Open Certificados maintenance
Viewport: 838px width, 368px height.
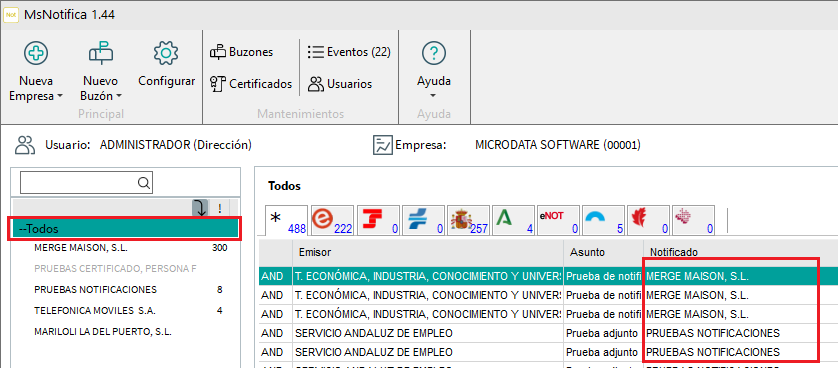tap(251, 84)
